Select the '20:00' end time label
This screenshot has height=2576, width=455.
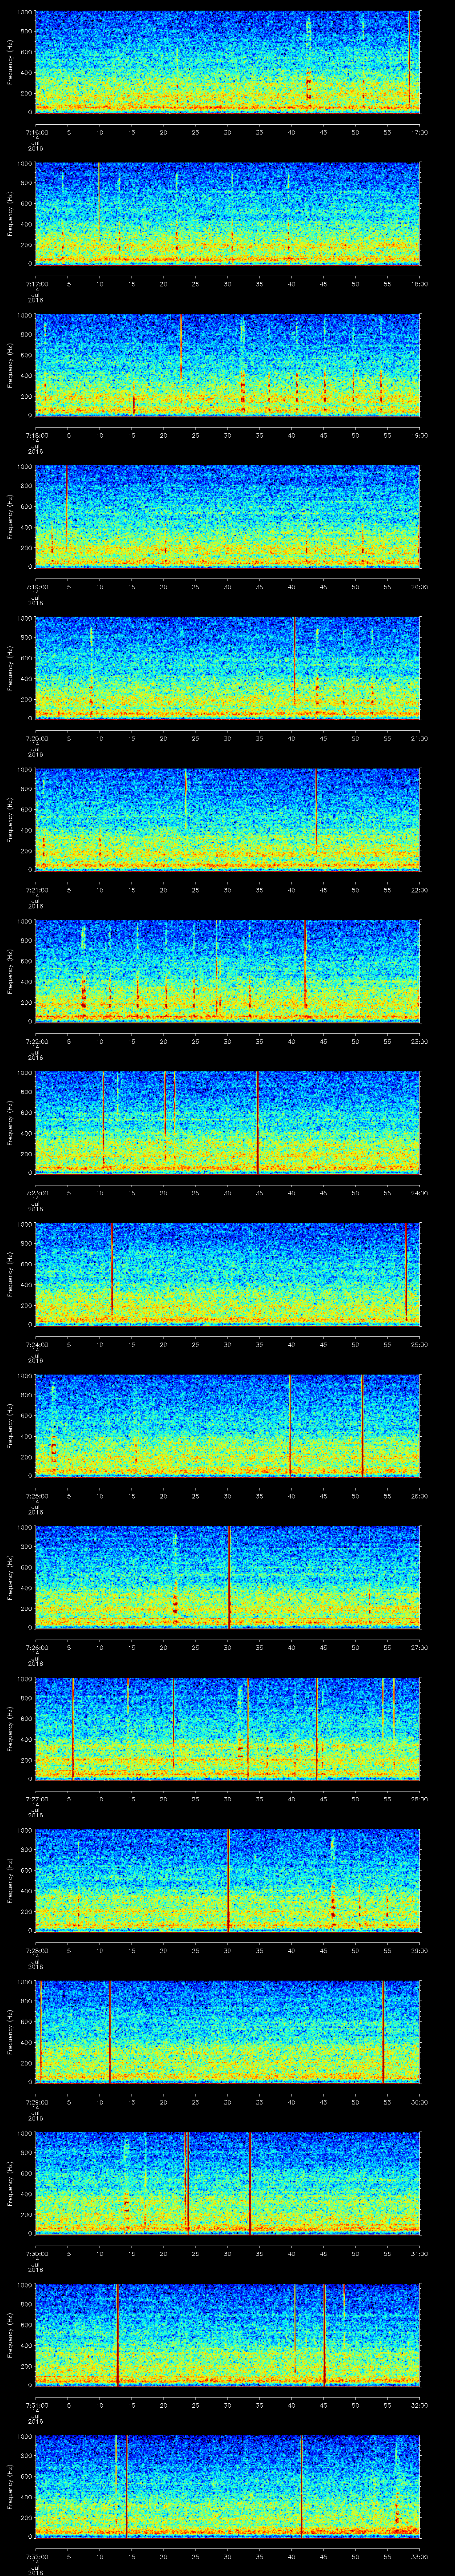[419, 587]
